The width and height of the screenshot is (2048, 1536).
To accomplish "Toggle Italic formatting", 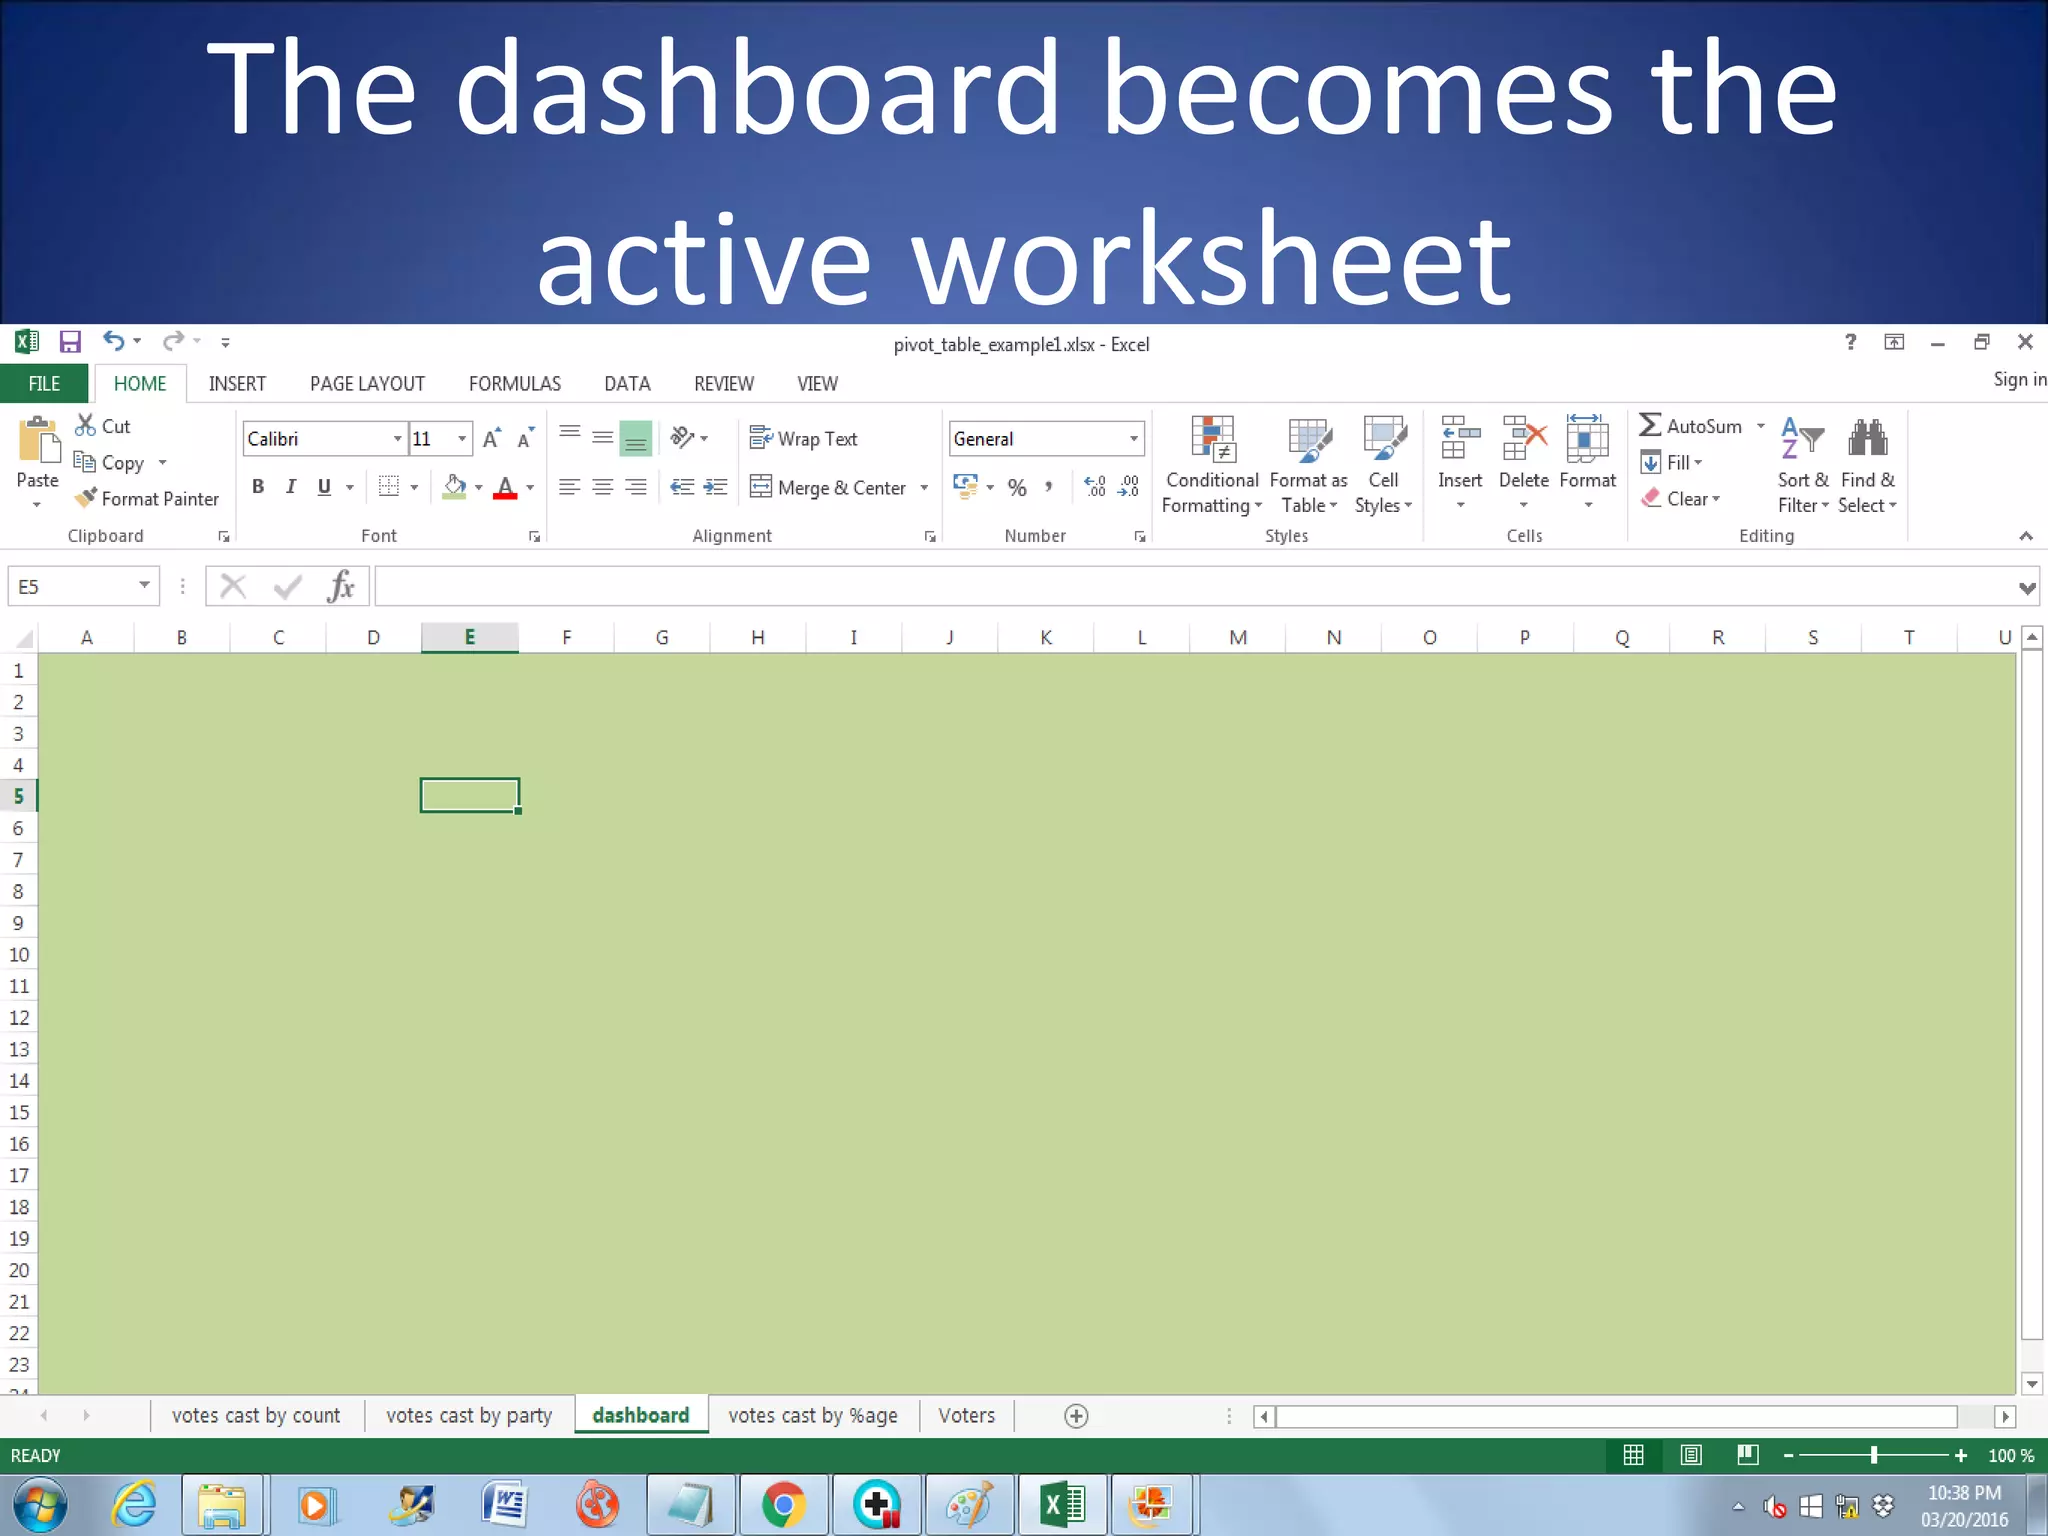I will pyautogui.click(x=291, y=487).
